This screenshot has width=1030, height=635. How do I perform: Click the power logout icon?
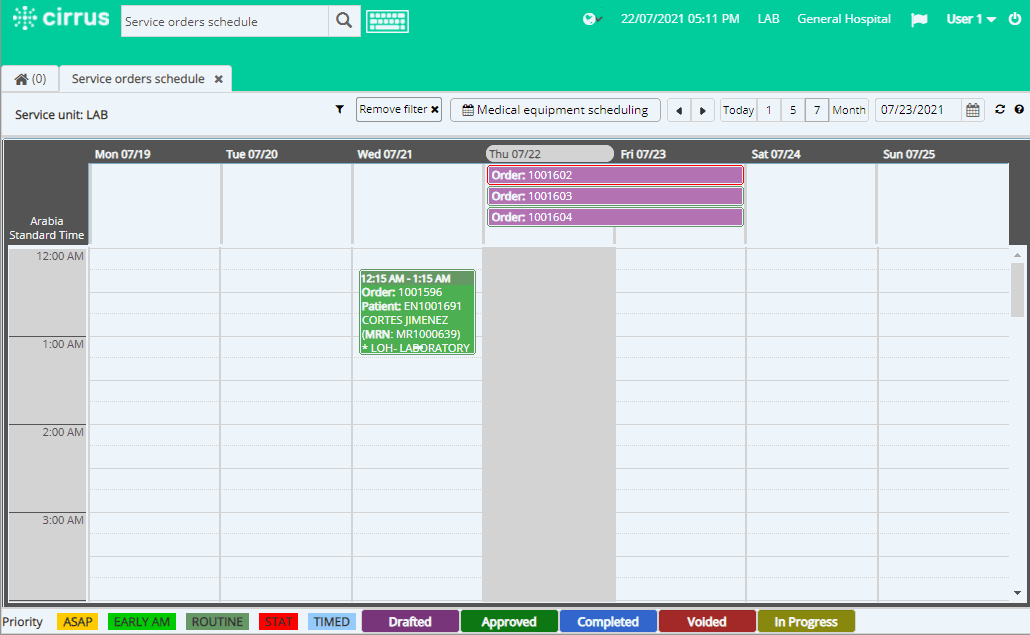(x=1014, y=18)
